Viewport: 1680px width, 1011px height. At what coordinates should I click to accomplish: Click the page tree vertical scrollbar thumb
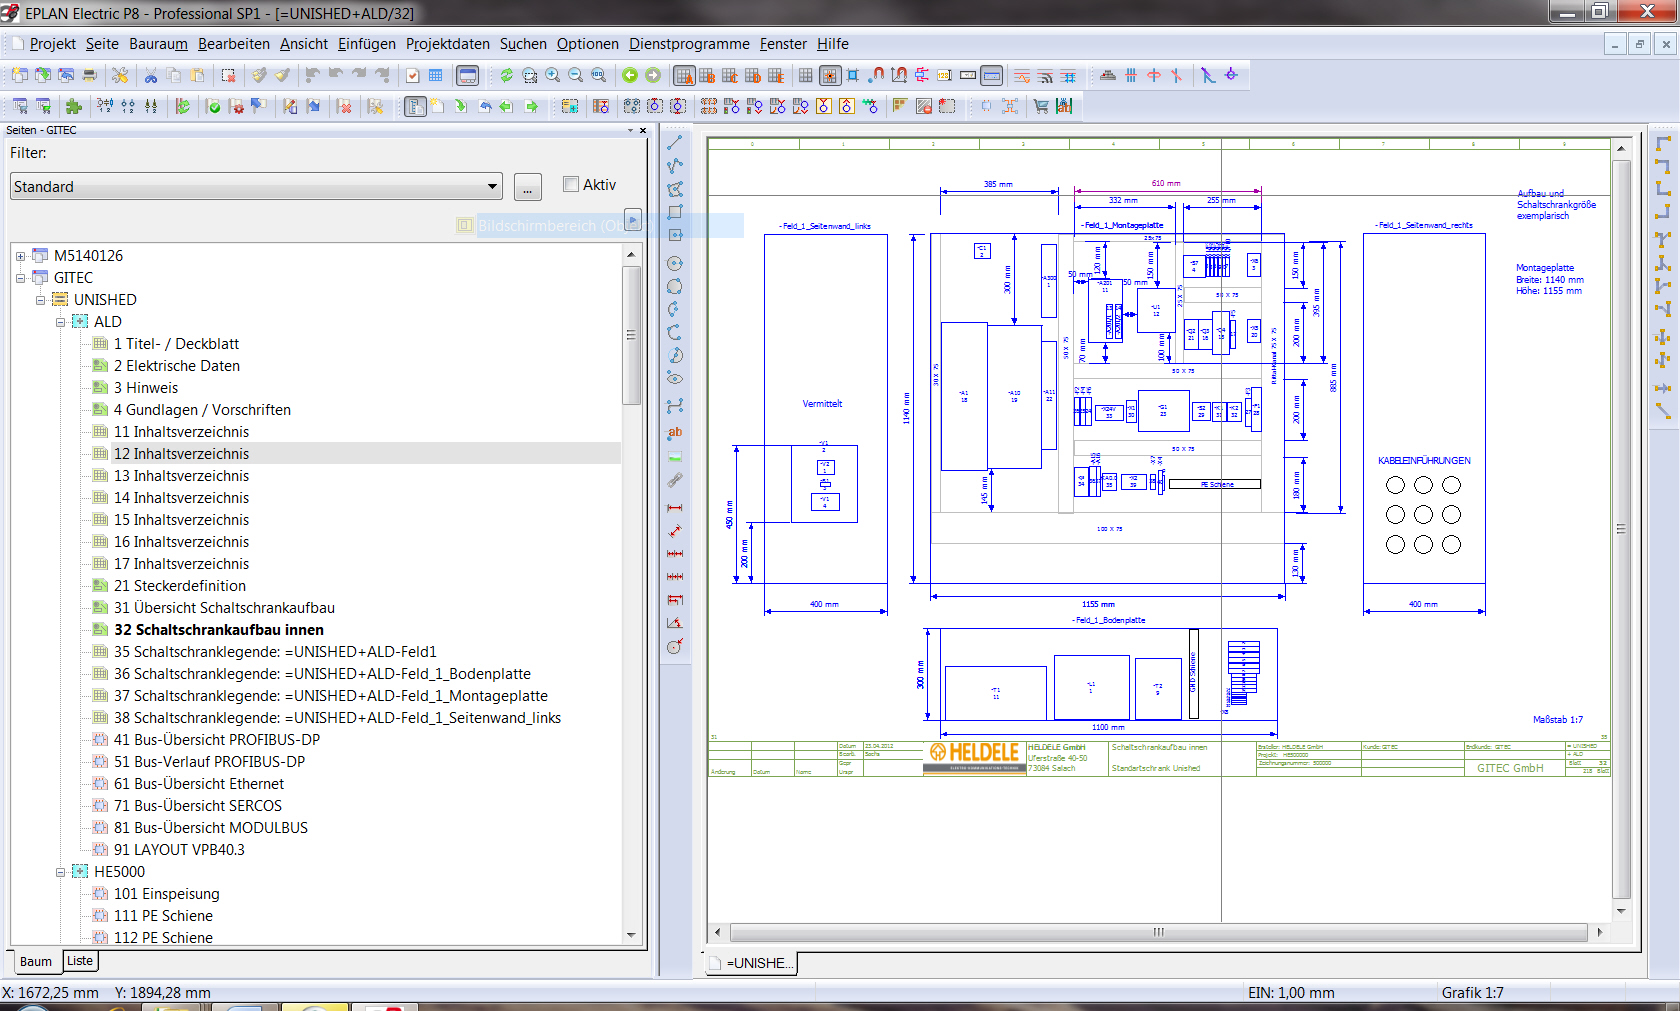point(631,335)
